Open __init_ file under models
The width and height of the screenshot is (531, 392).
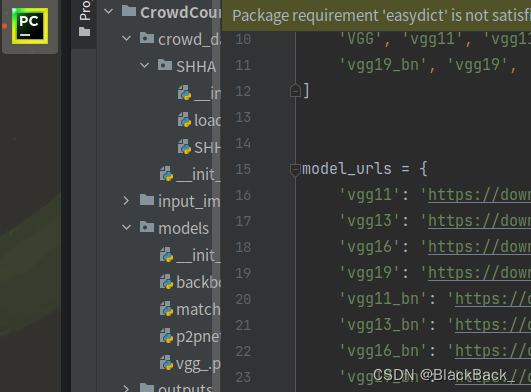[x=198, y=256]
